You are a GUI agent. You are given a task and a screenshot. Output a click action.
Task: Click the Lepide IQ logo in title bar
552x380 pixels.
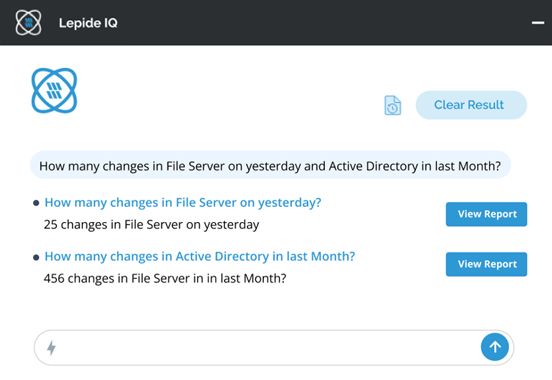tap(29, 23)
